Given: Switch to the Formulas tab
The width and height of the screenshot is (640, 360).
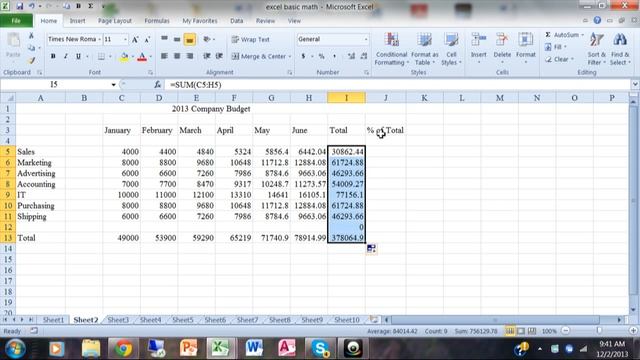Looking at the screenshot, I should coord(157,20).
